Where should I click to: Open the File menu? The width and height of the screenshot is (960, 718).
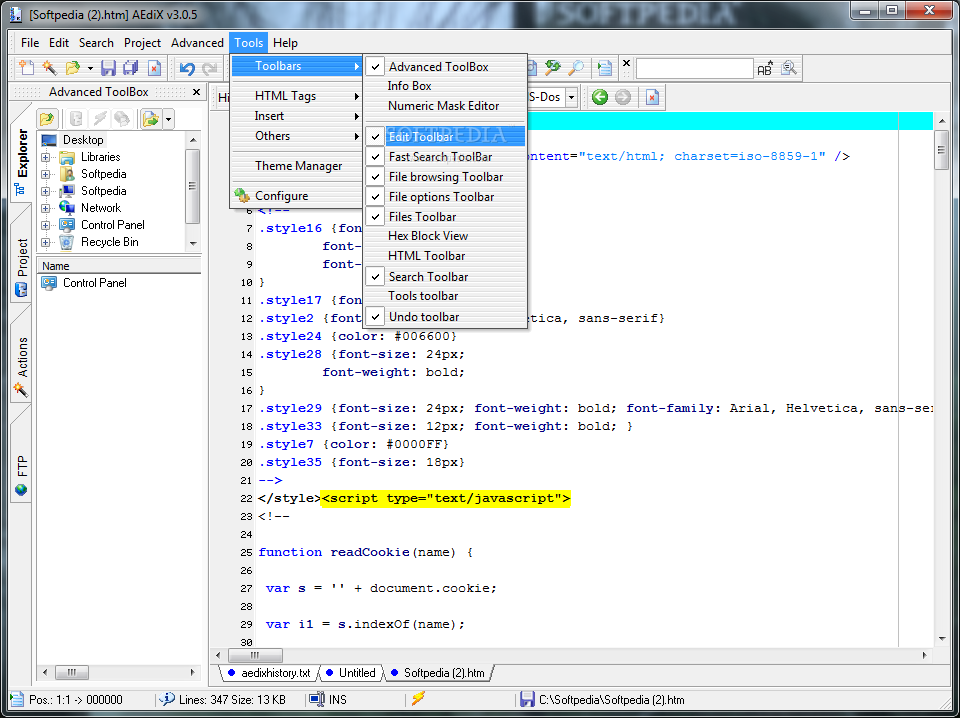[29, 43]
